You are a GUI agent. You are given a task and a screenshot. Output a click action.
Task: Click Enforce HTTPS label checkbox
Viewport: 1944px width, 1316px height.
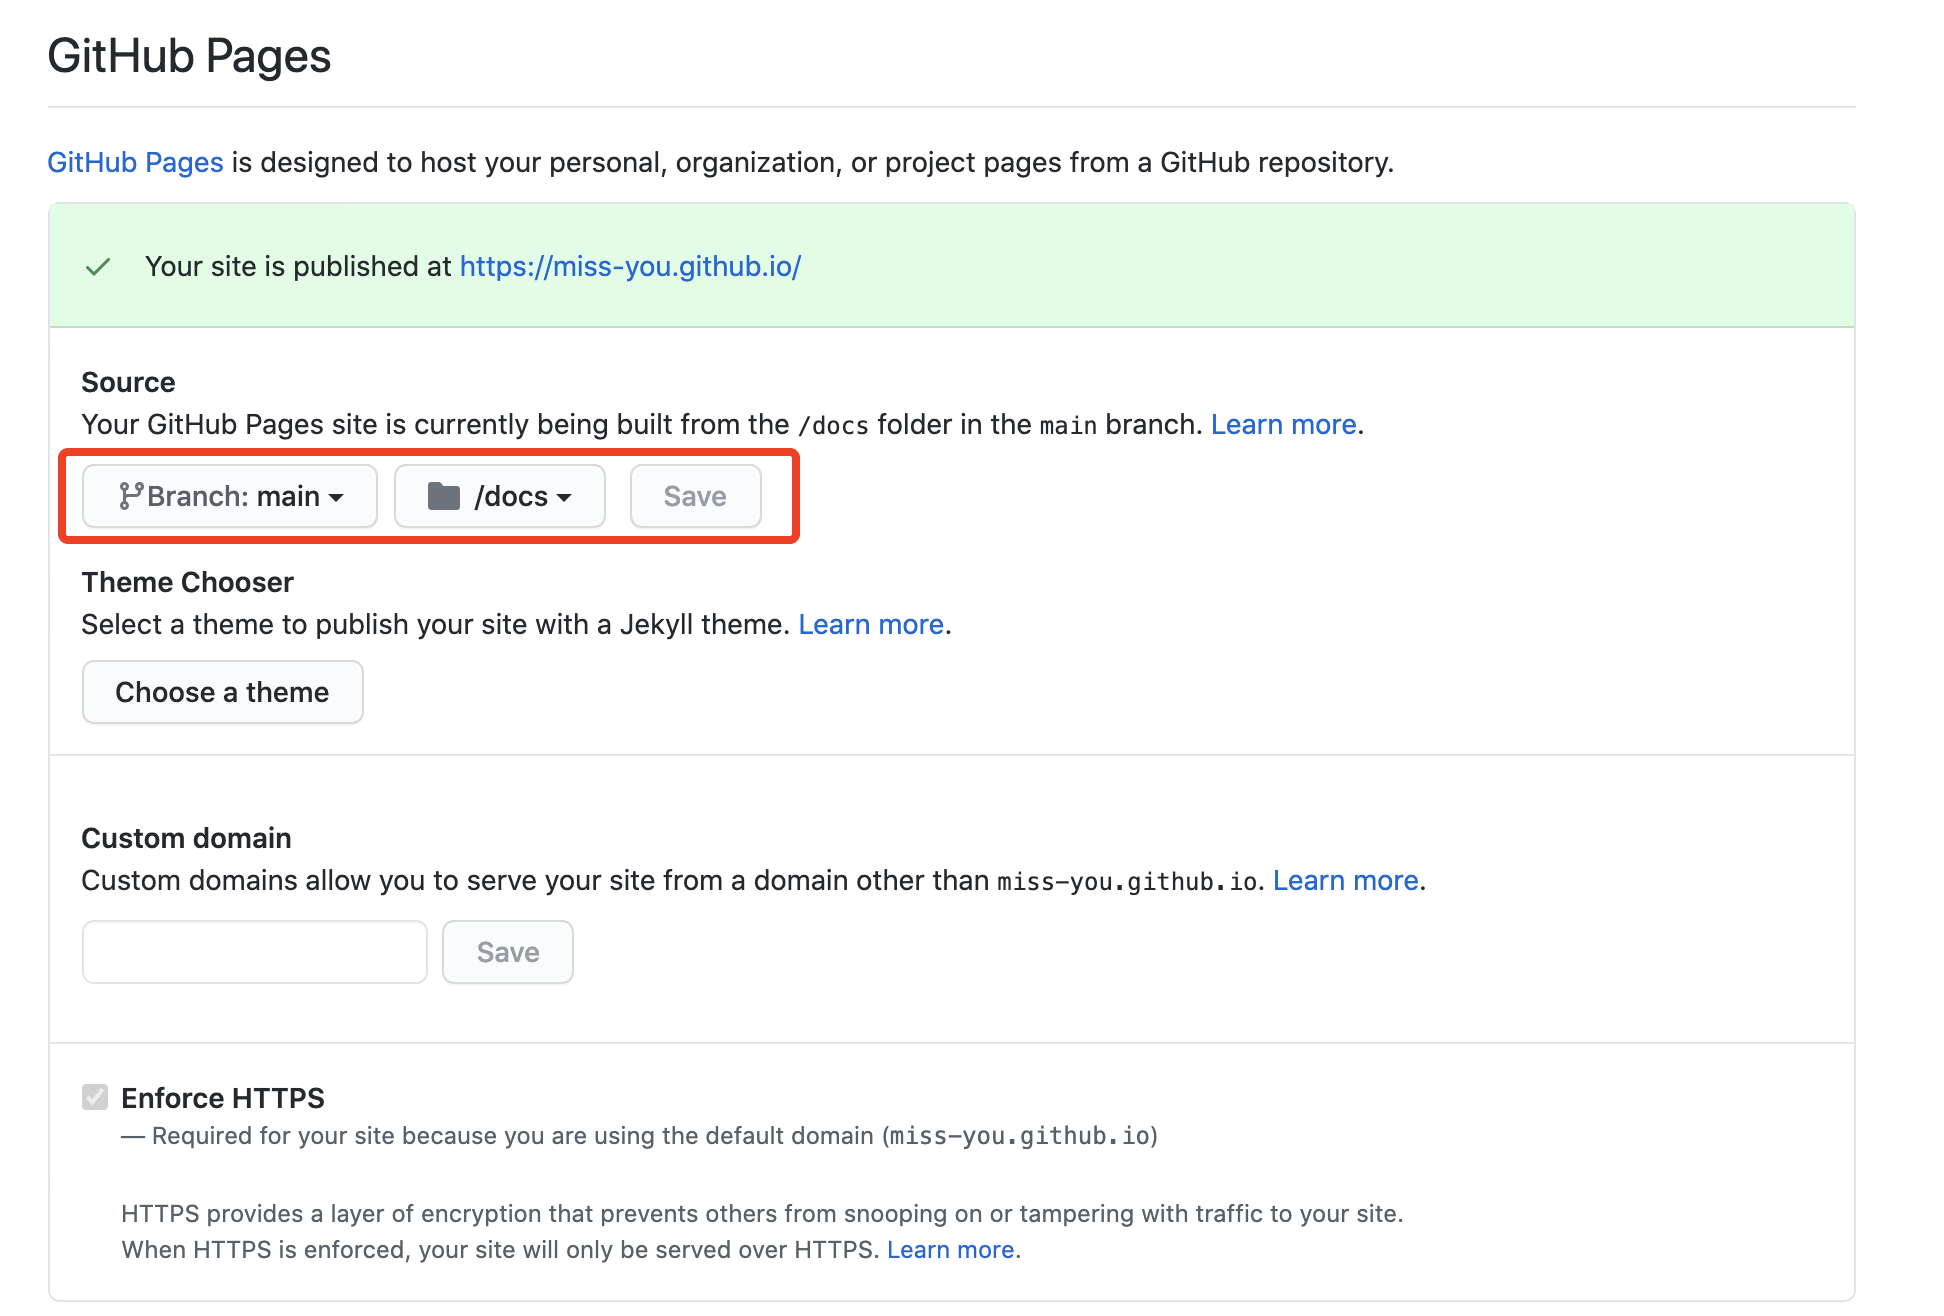95,1097
